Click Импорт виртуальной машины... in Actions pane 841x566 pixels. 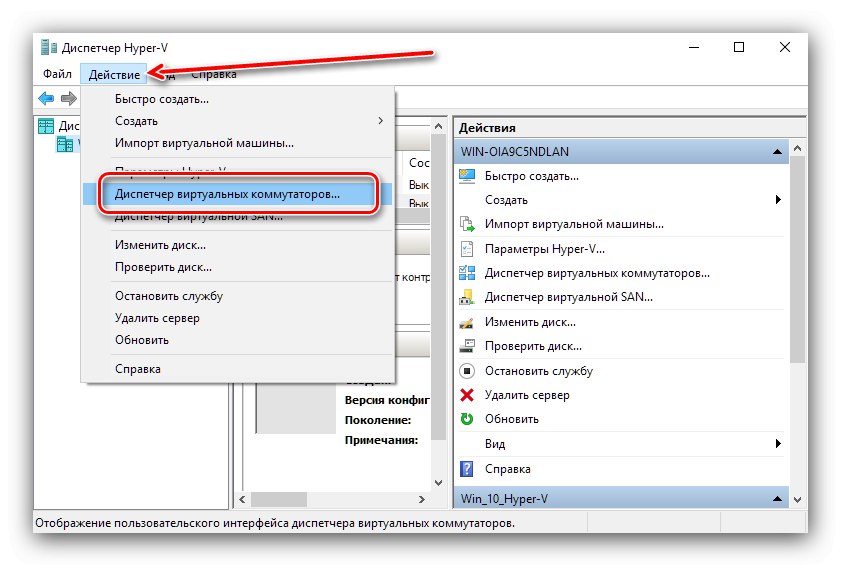pos(574,224)
